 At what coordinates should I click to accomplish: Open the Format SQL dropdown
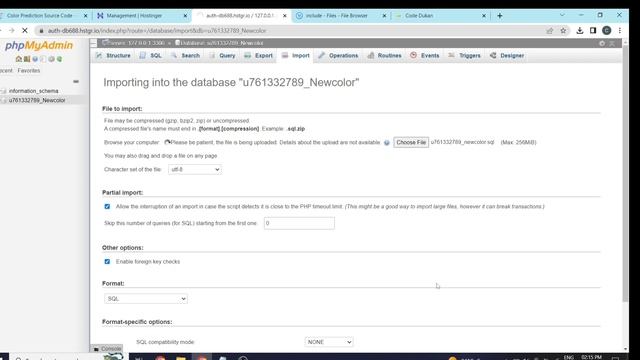146,299
